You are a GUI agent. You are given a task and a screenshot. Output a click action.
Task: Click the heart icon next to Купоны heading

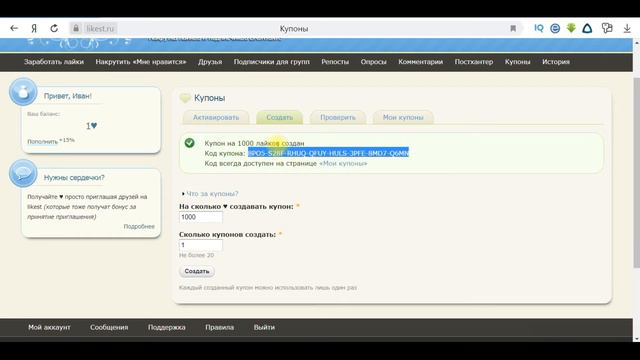click(185, 98)
